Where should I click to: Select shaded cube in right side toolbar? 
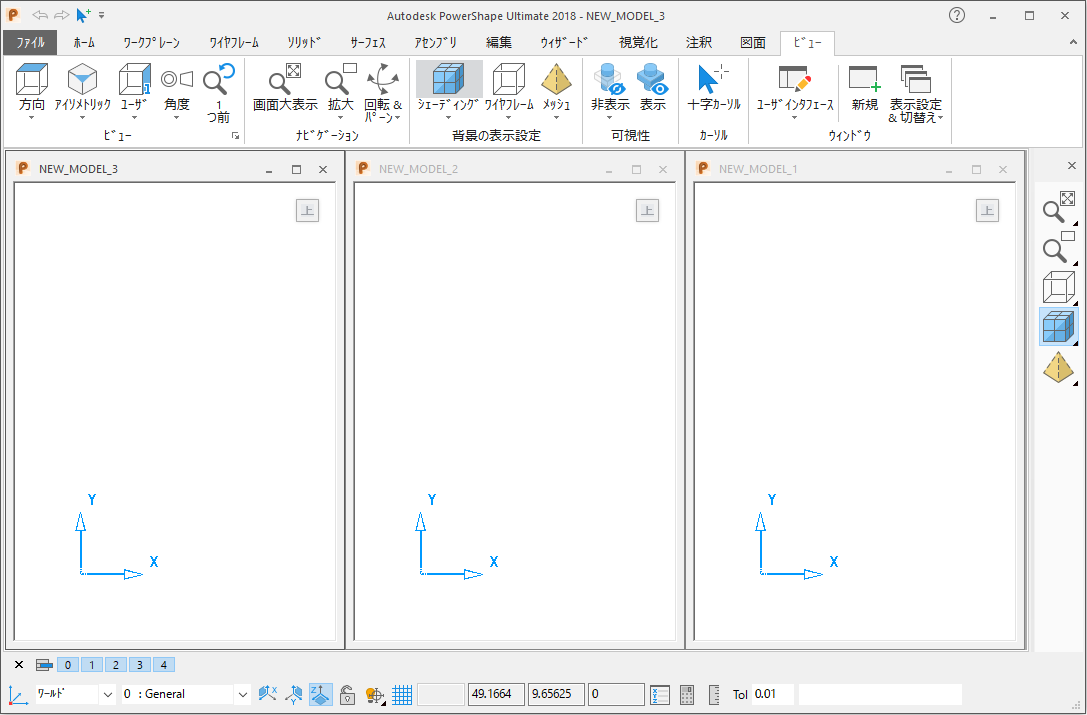pyautogui.click(x=1058, y=327)
